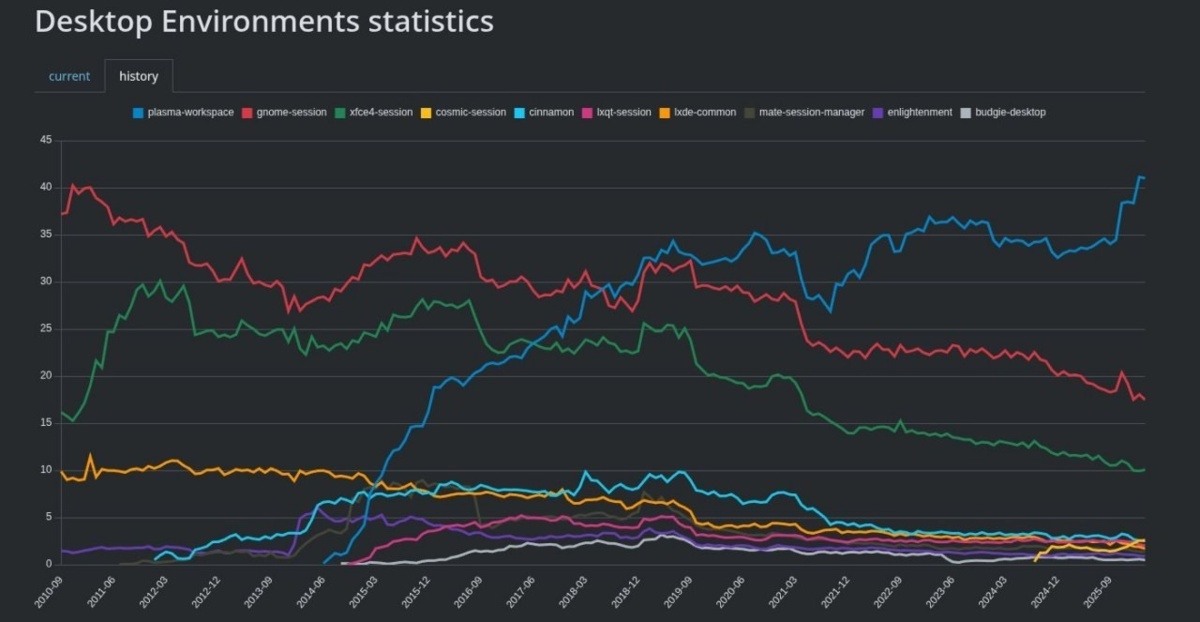Click the orange lxde-common legend swatch

664,112
